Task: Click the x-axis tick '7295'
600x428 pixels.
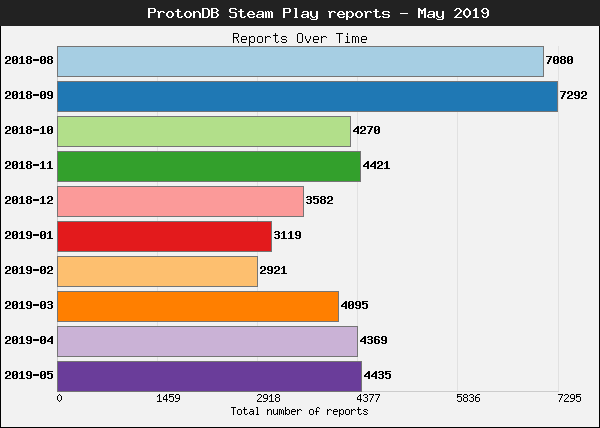Action: coord(569,398)
